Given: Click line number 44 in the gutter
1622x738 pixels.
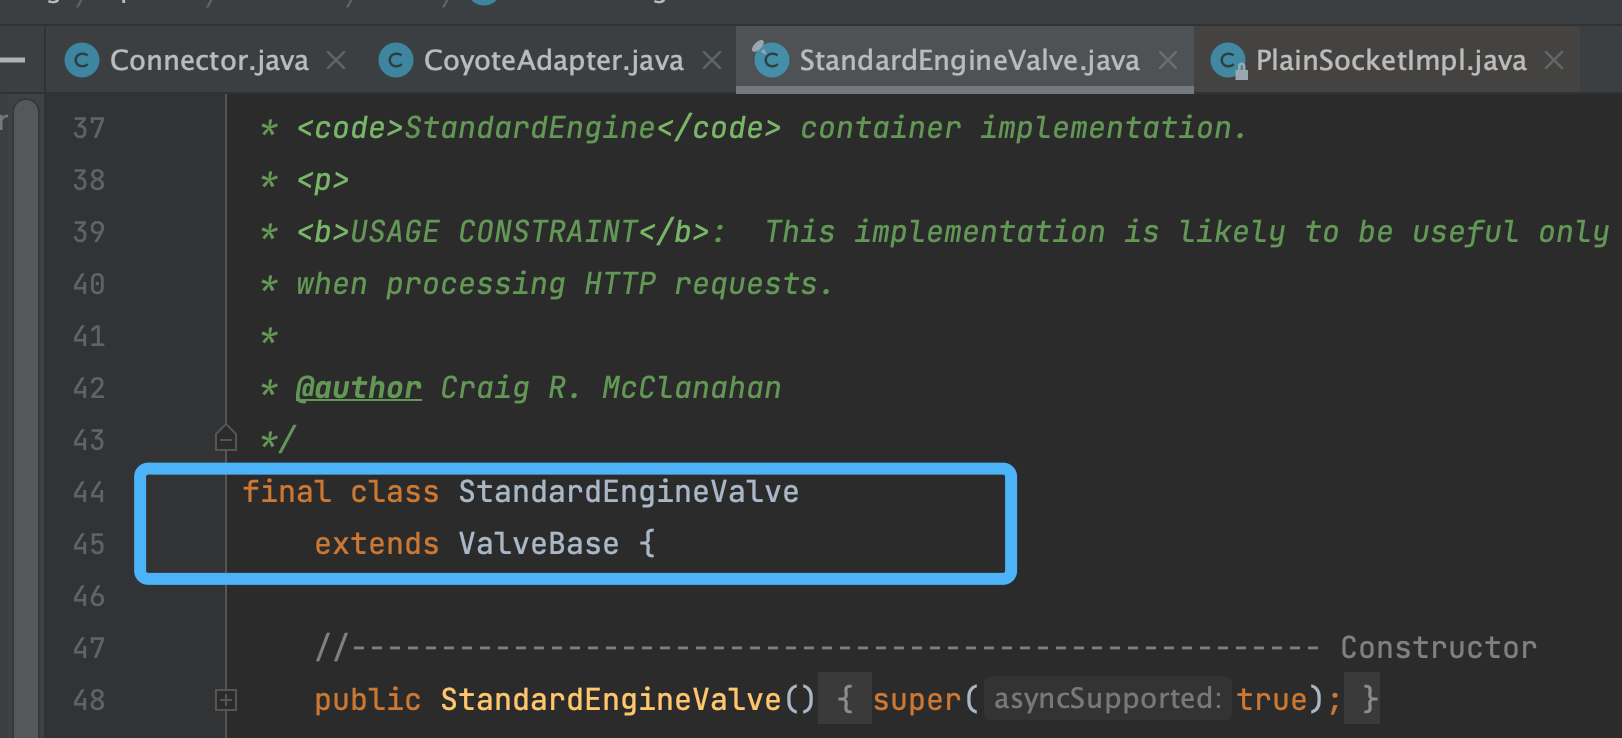Looking at the screenshot, I should point(88,492).
